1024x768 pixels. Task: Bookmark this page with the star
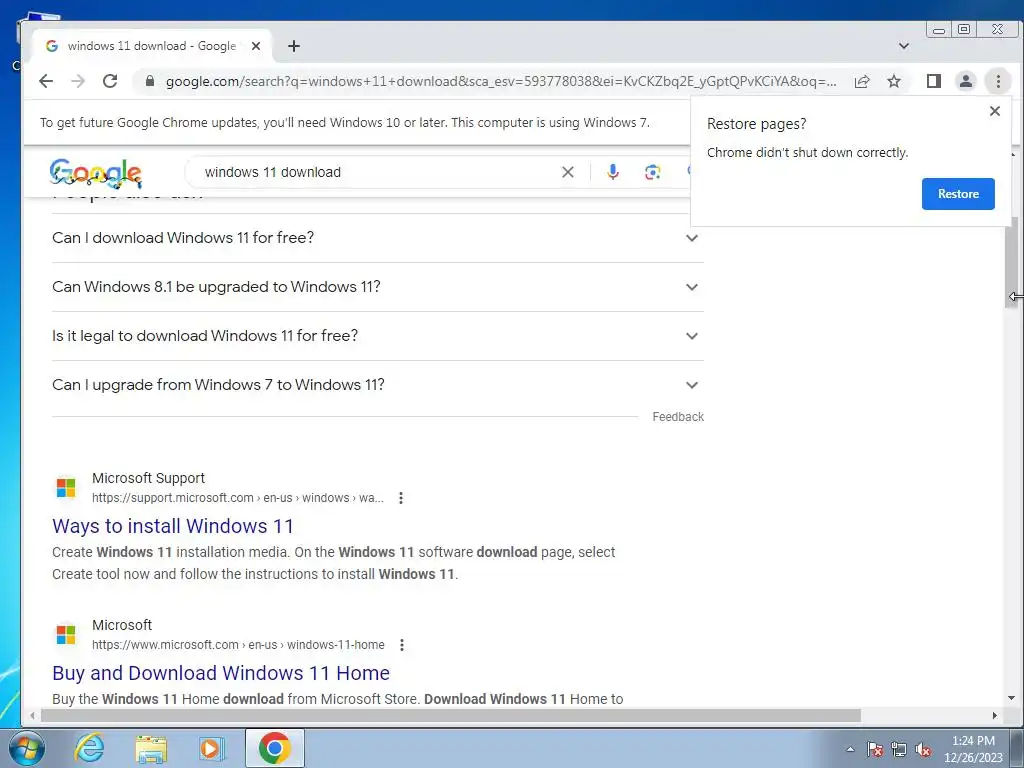point(894,81)
